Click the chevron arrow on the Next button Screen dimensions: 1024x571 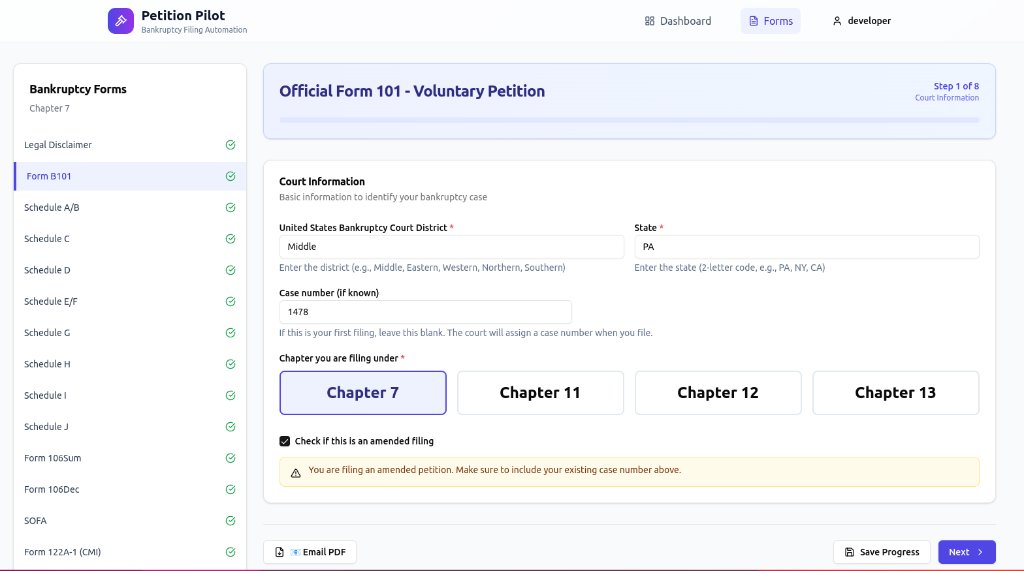[980, 552]
